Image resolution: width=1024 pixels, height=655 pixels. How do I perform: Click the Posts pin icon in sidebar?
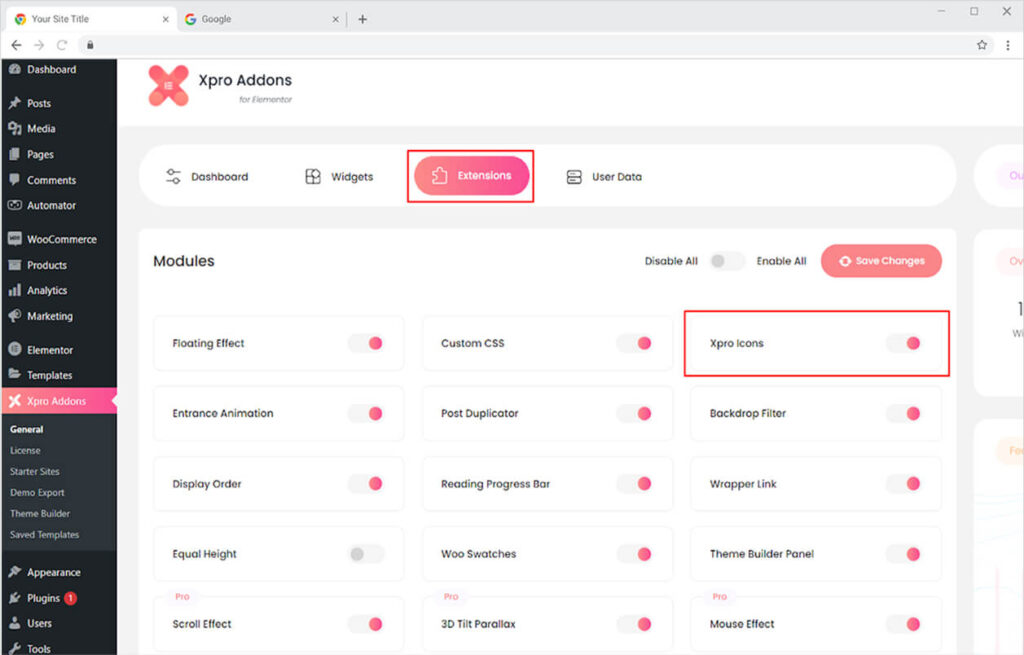[14, 103]
